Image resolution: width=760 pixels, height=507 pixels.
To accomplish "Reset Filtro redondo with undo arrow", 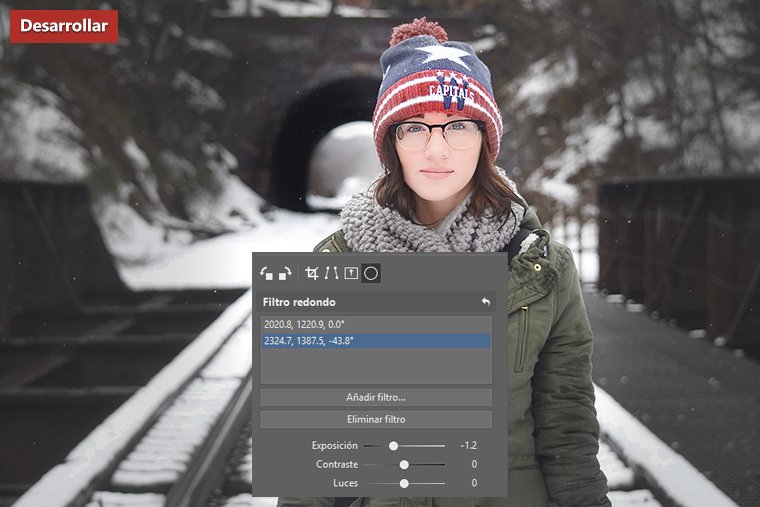I will (486, 302).
